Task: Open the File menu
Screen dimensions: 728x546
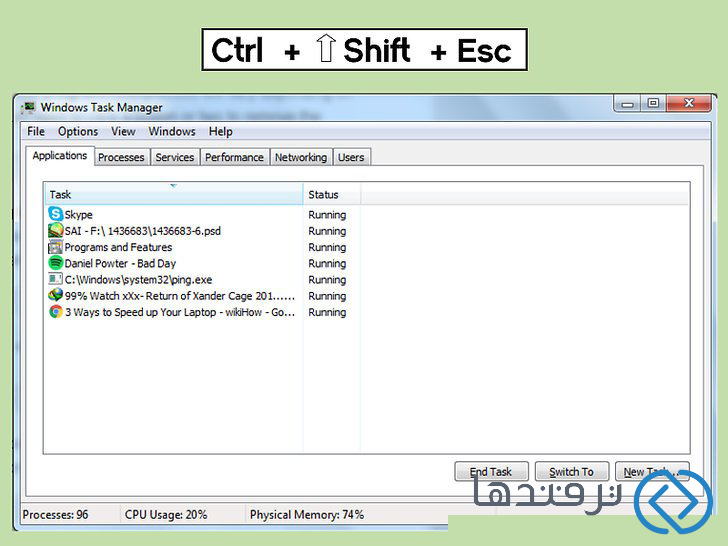Action: [36, 131]
